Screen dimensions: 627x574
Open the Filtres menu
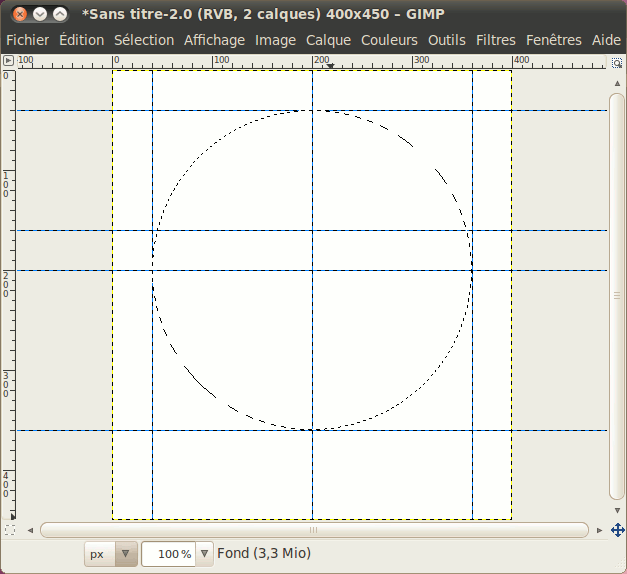click(496, 40)
